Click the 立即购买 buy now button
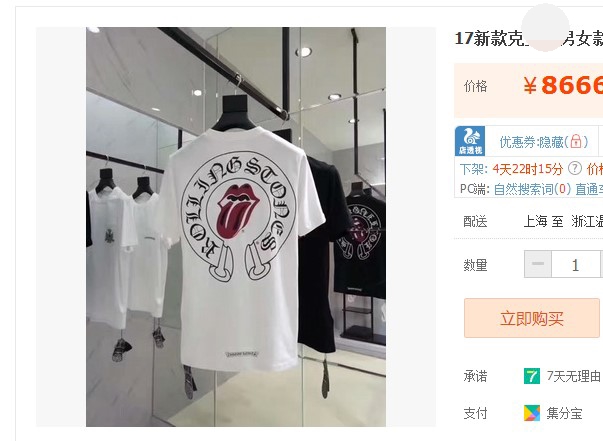 pyautogui.click(x=531, y=318)
